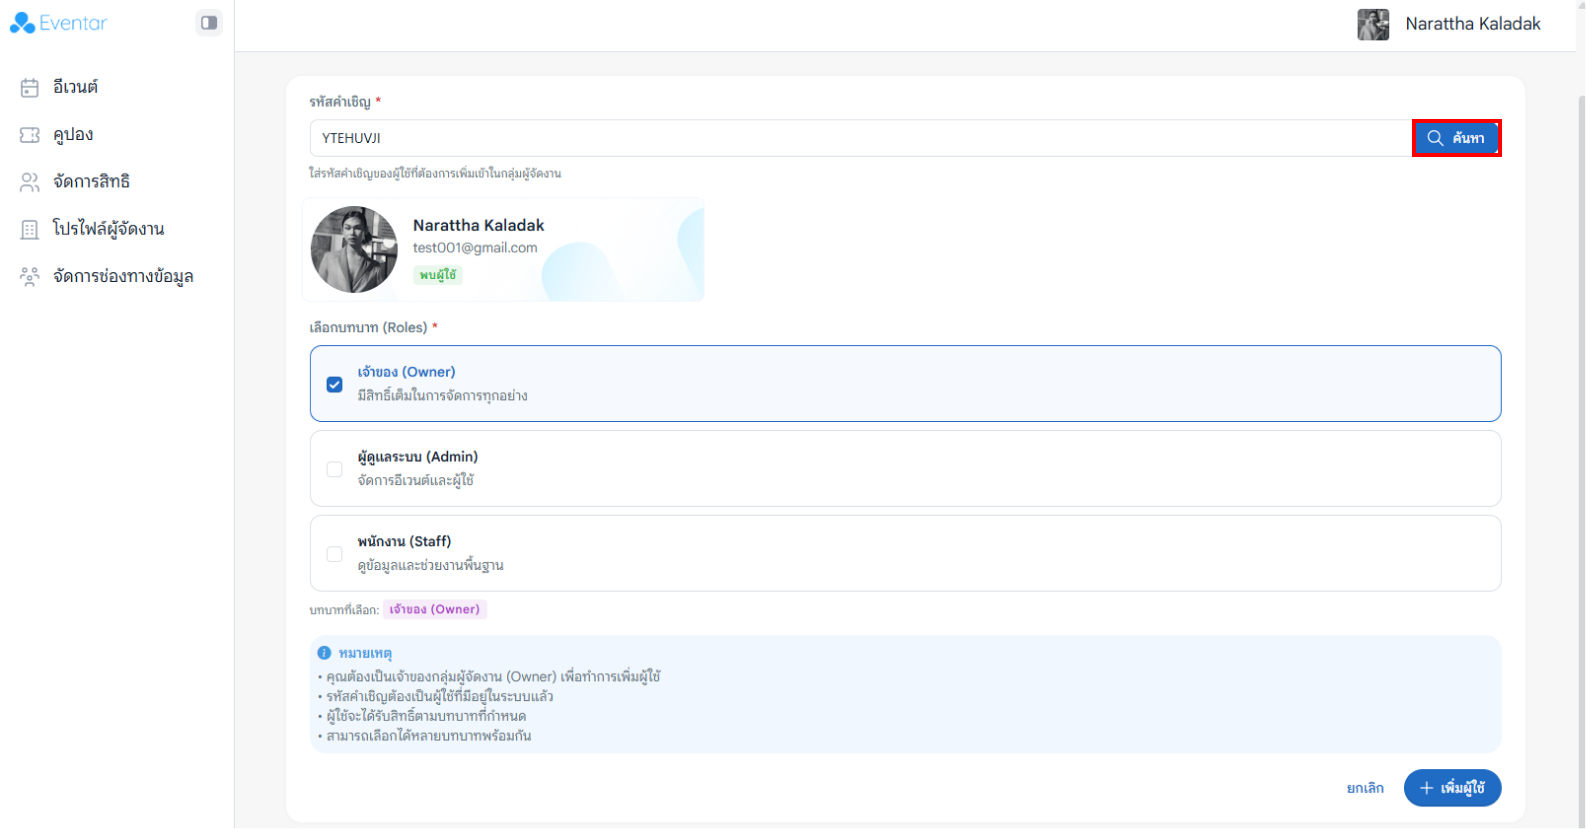This screenshot has height=829, width=1586.
Task: Click the group icon beside จัดการช่องทางข้อมูล
Action: pos(30,277)
